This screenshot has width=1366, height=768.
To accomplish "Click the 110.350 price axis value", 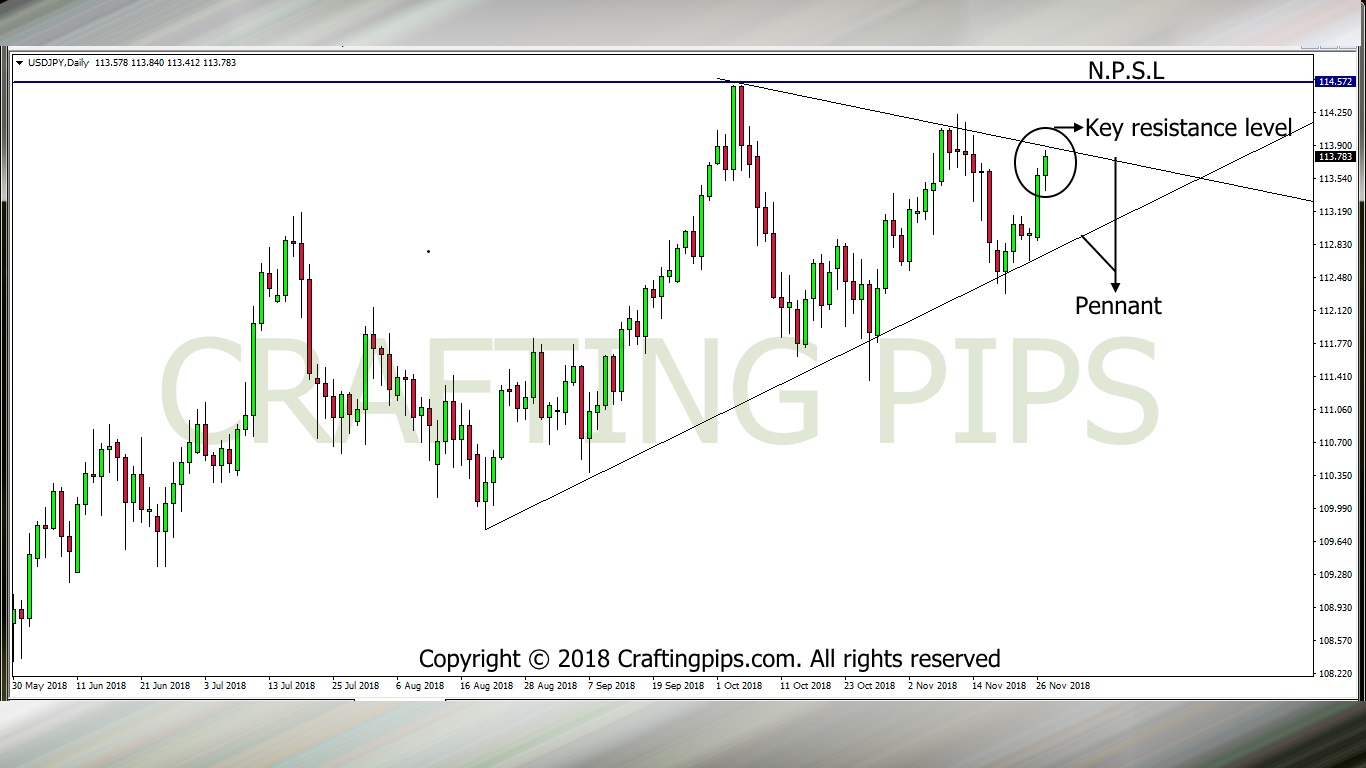I will (1335, 476).
